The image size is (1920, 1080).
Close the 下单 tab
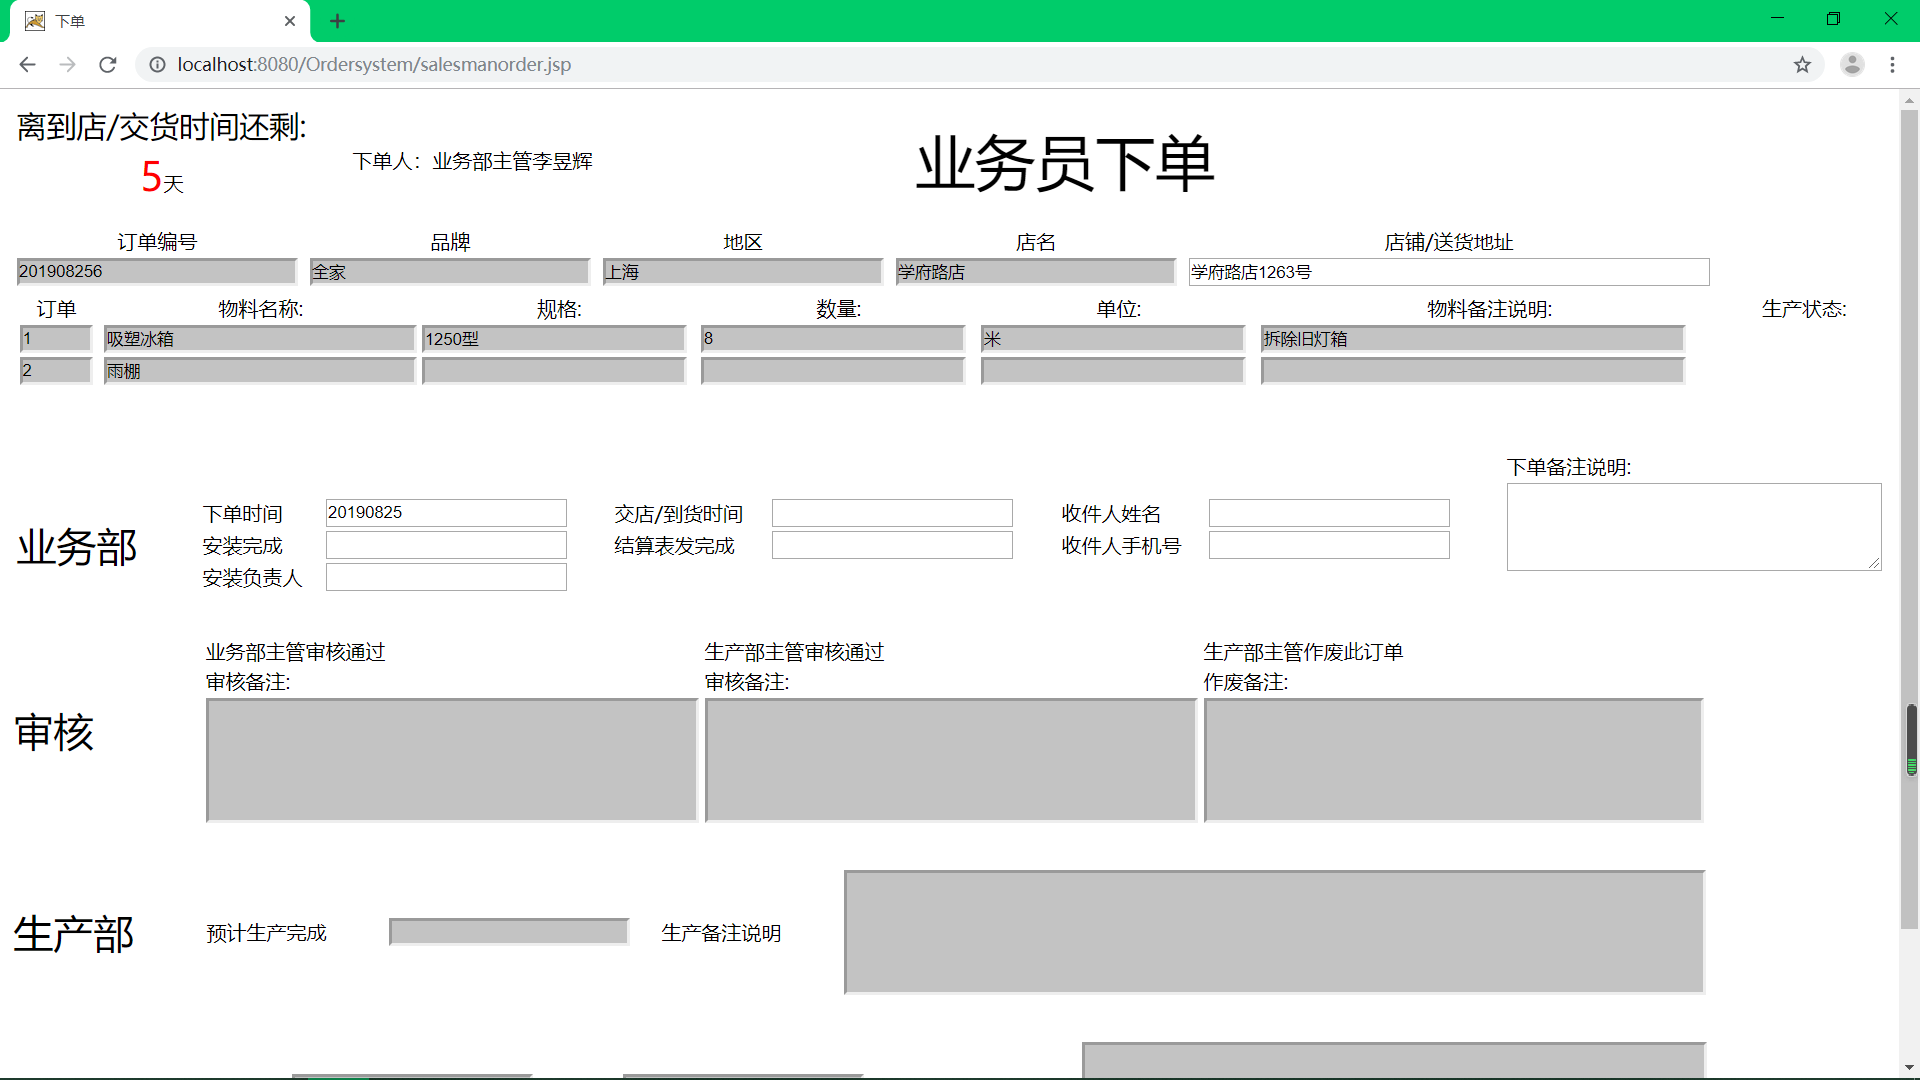pos(290,21)
